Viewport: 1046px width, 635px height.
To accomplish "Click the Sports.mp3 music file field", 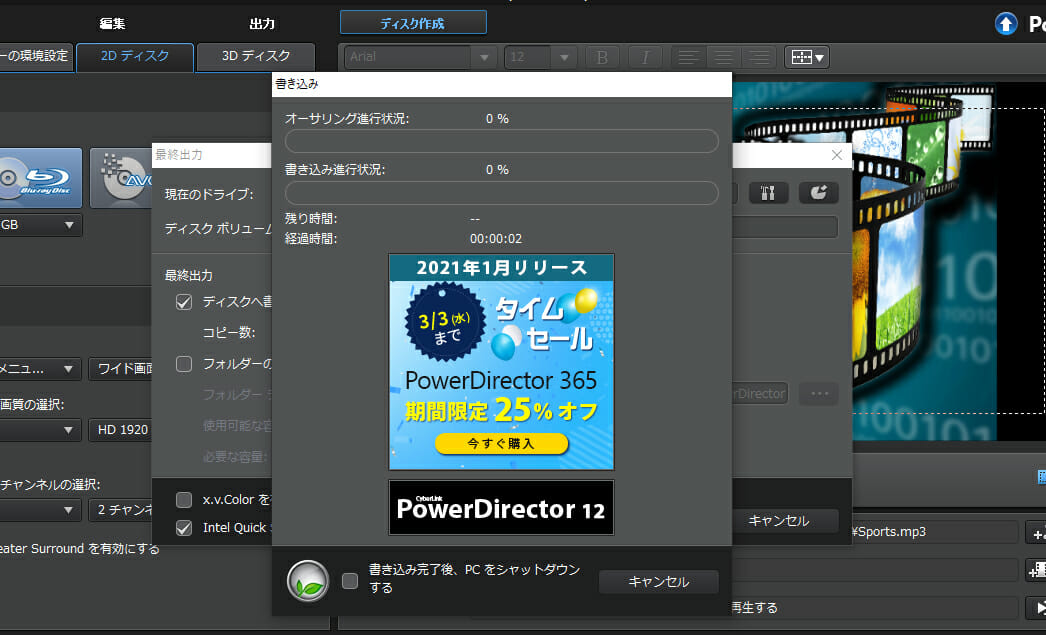I will [x=934, y=532].
